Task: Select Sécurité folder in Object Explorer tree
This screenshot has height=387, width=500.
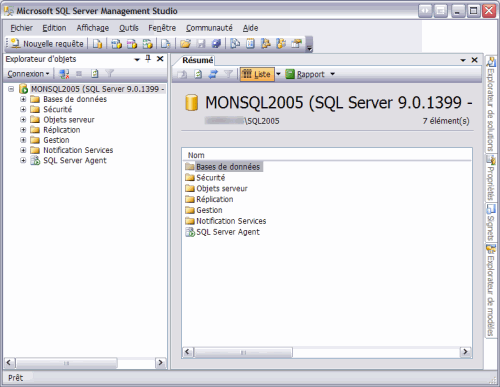Action: tap(58, 109)
